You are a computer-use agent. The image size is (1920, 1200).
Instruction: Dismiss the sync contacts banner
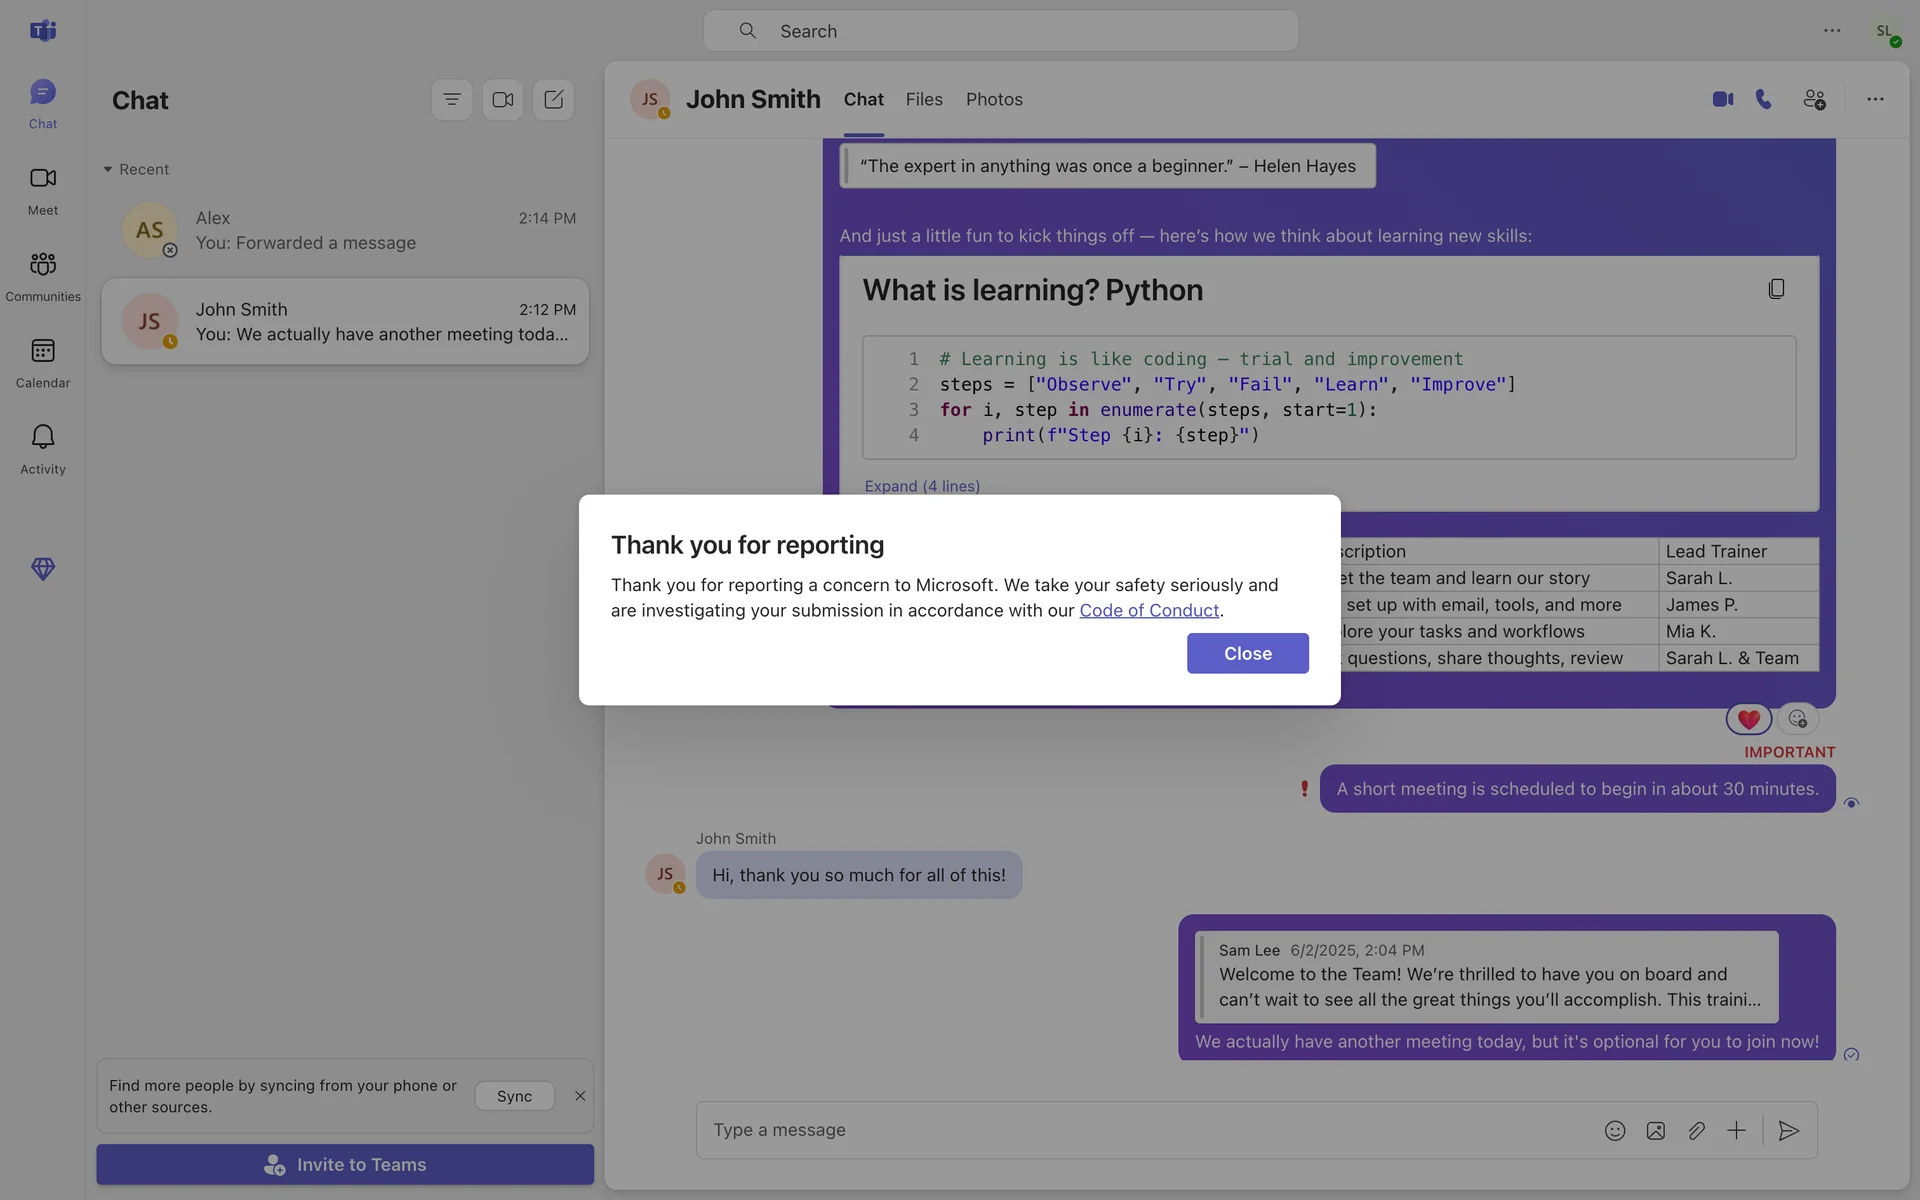click(580, 1096)
